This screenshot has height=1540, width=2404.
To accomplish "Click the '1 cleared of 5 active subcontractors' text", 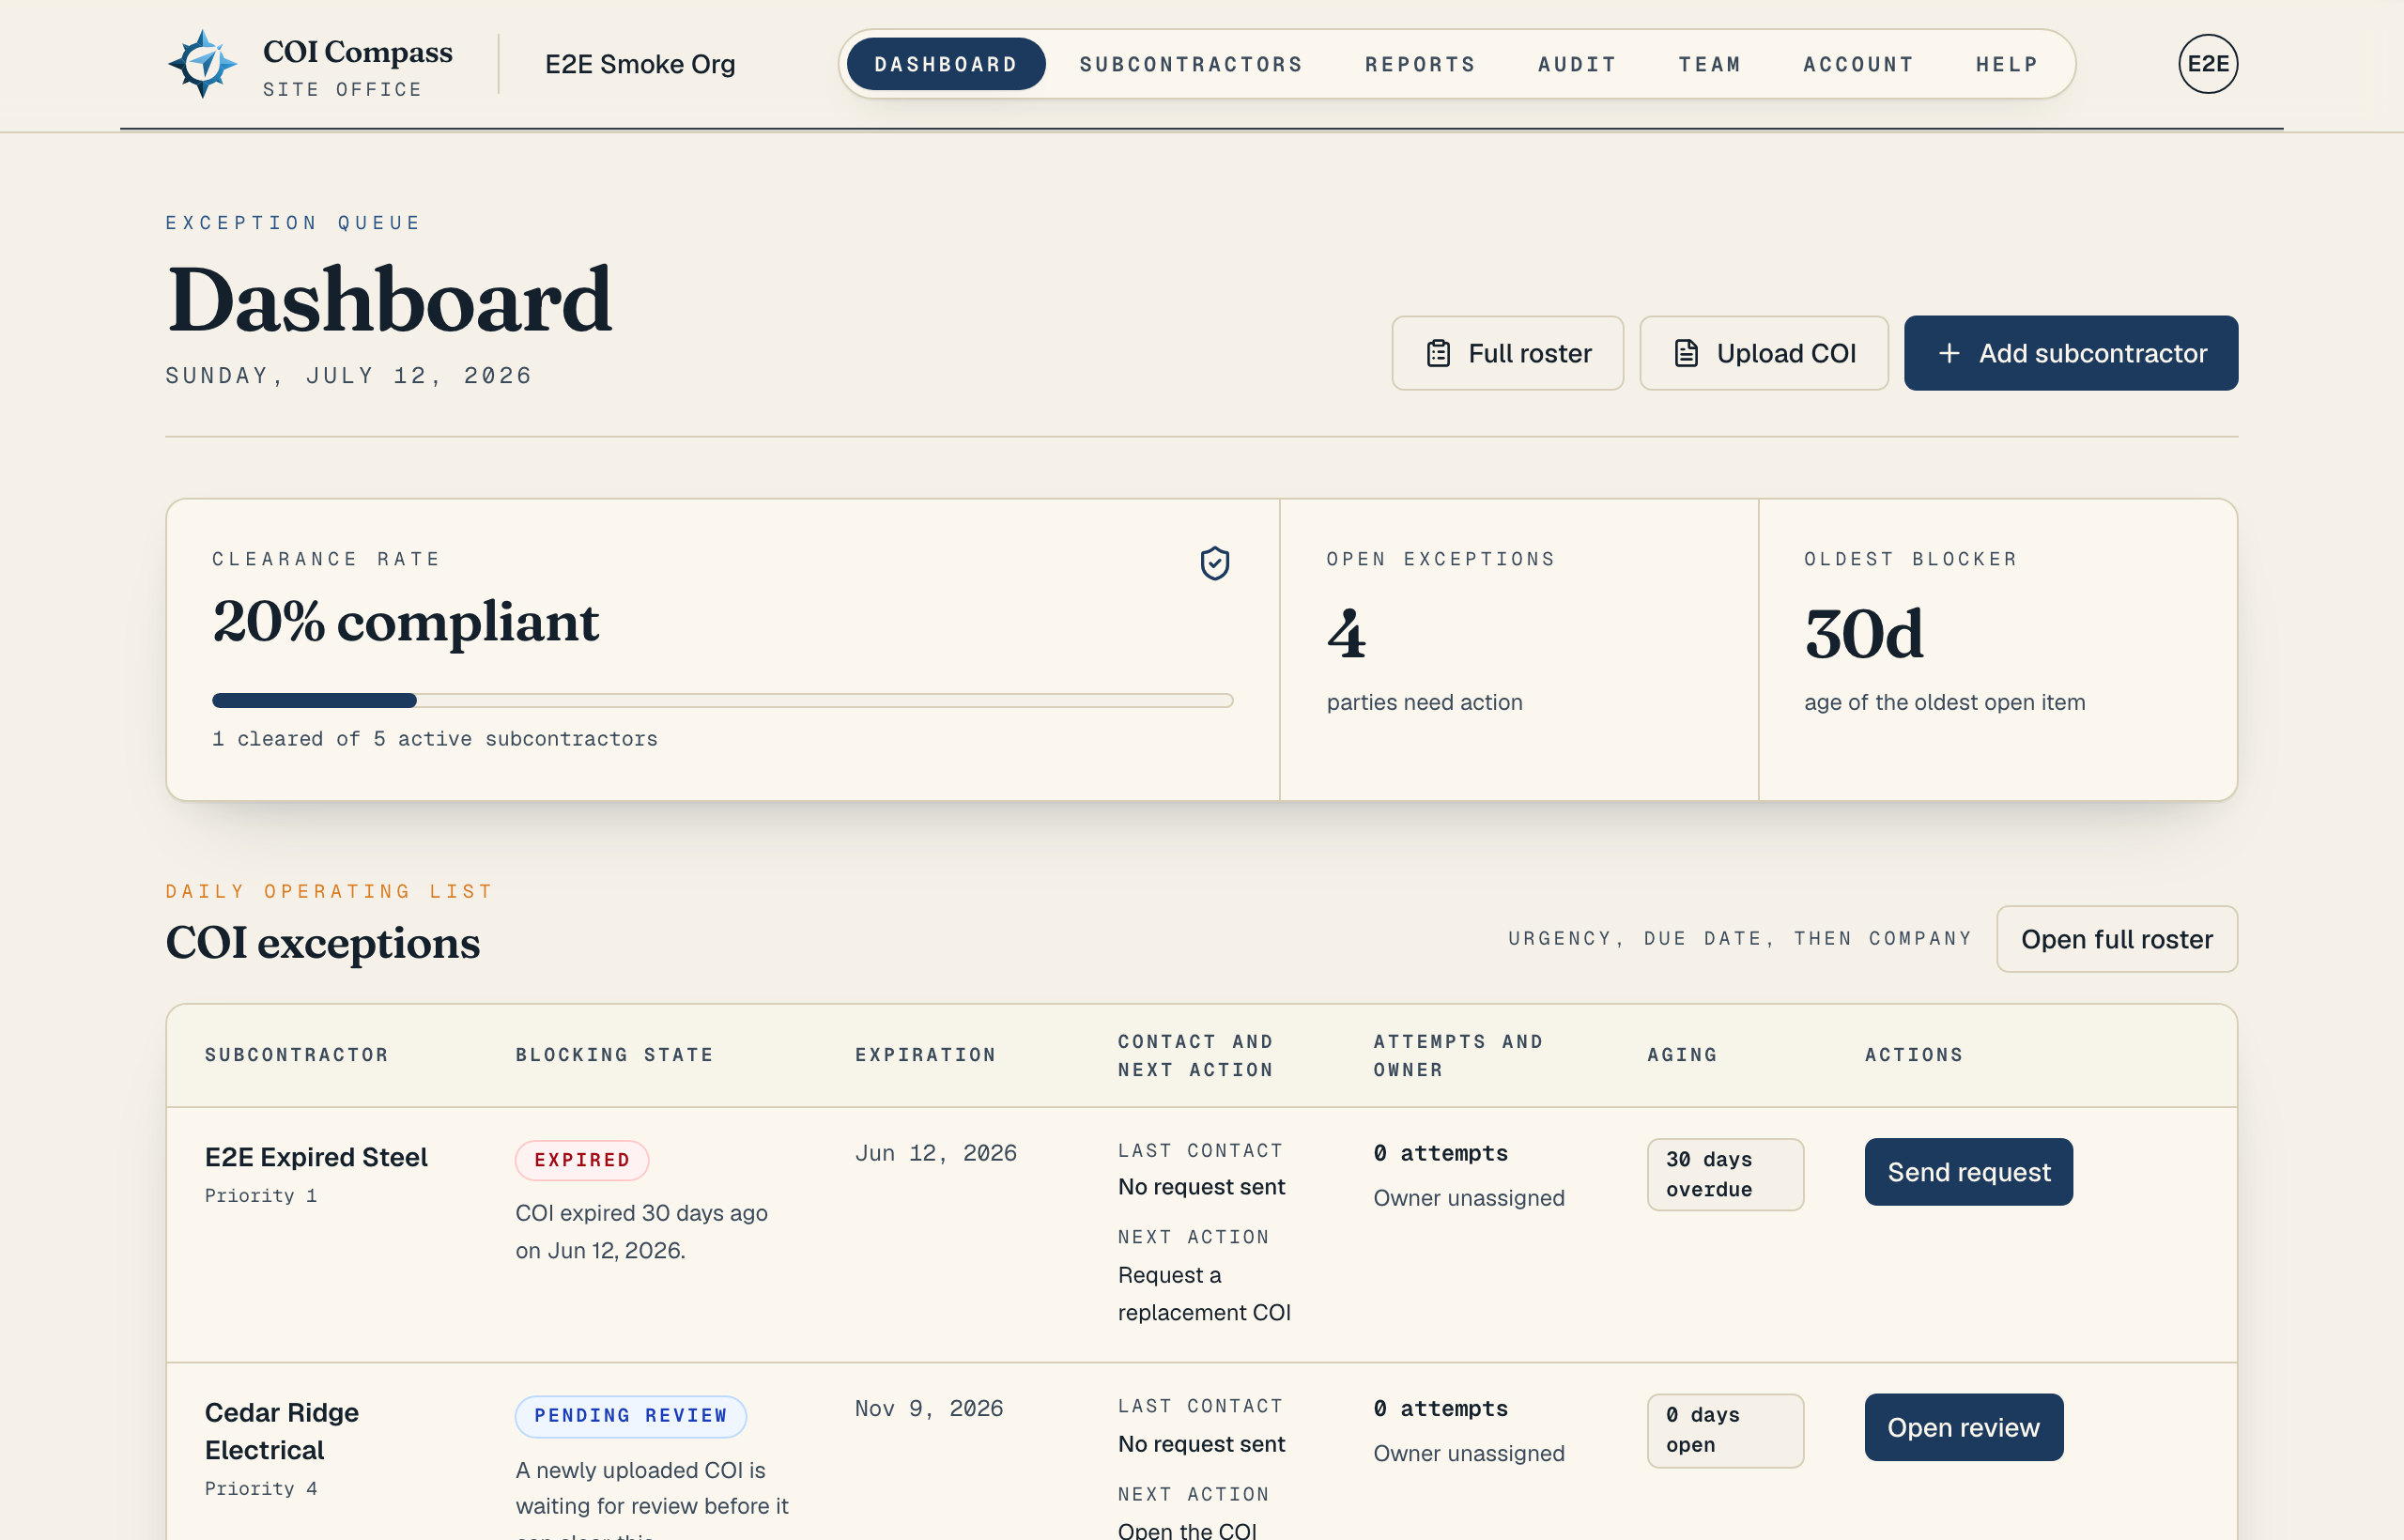I will [434, 739].
